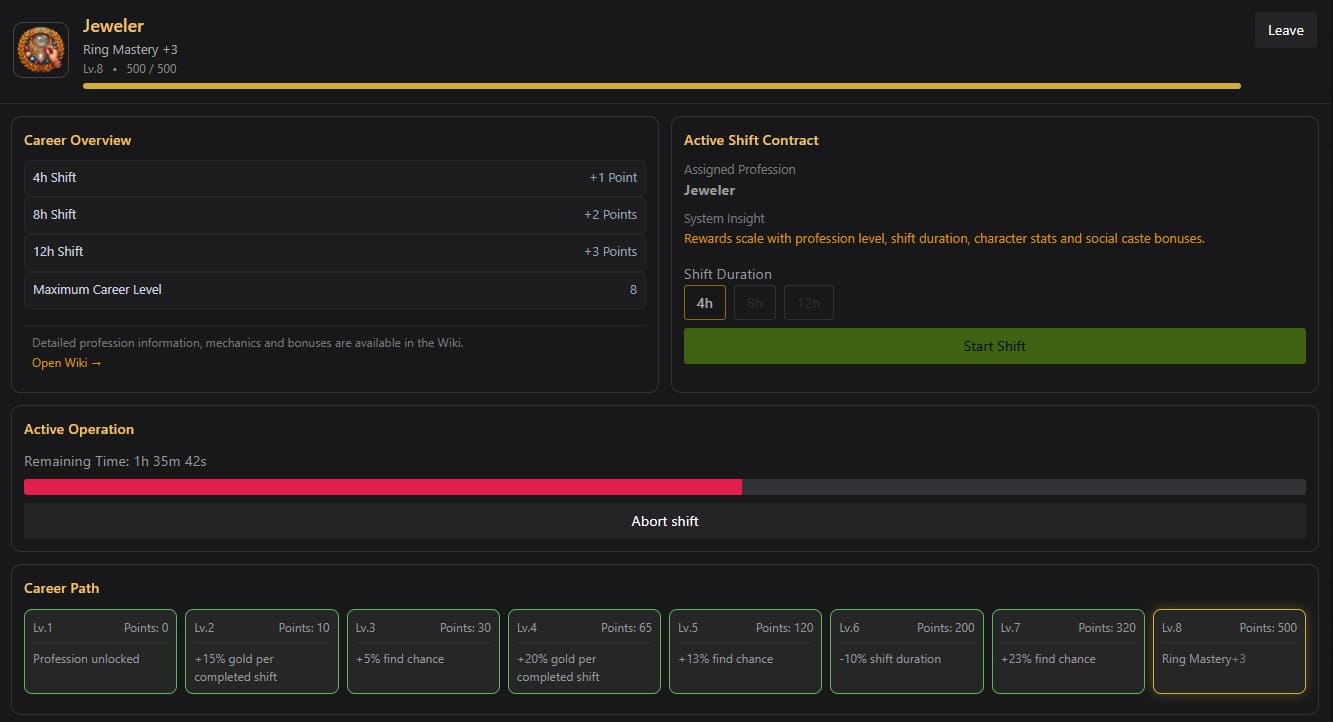Select the 8h Shift +2 Points row

335,215
